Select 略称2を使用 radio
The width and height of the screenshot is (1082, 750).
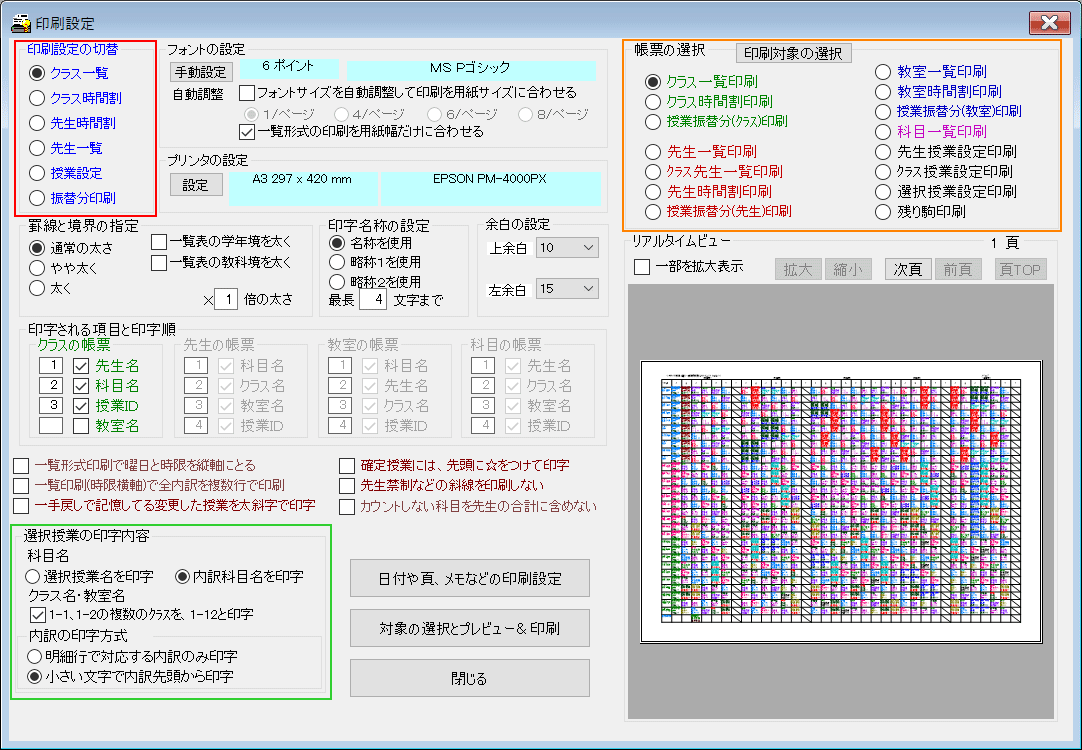337,282
